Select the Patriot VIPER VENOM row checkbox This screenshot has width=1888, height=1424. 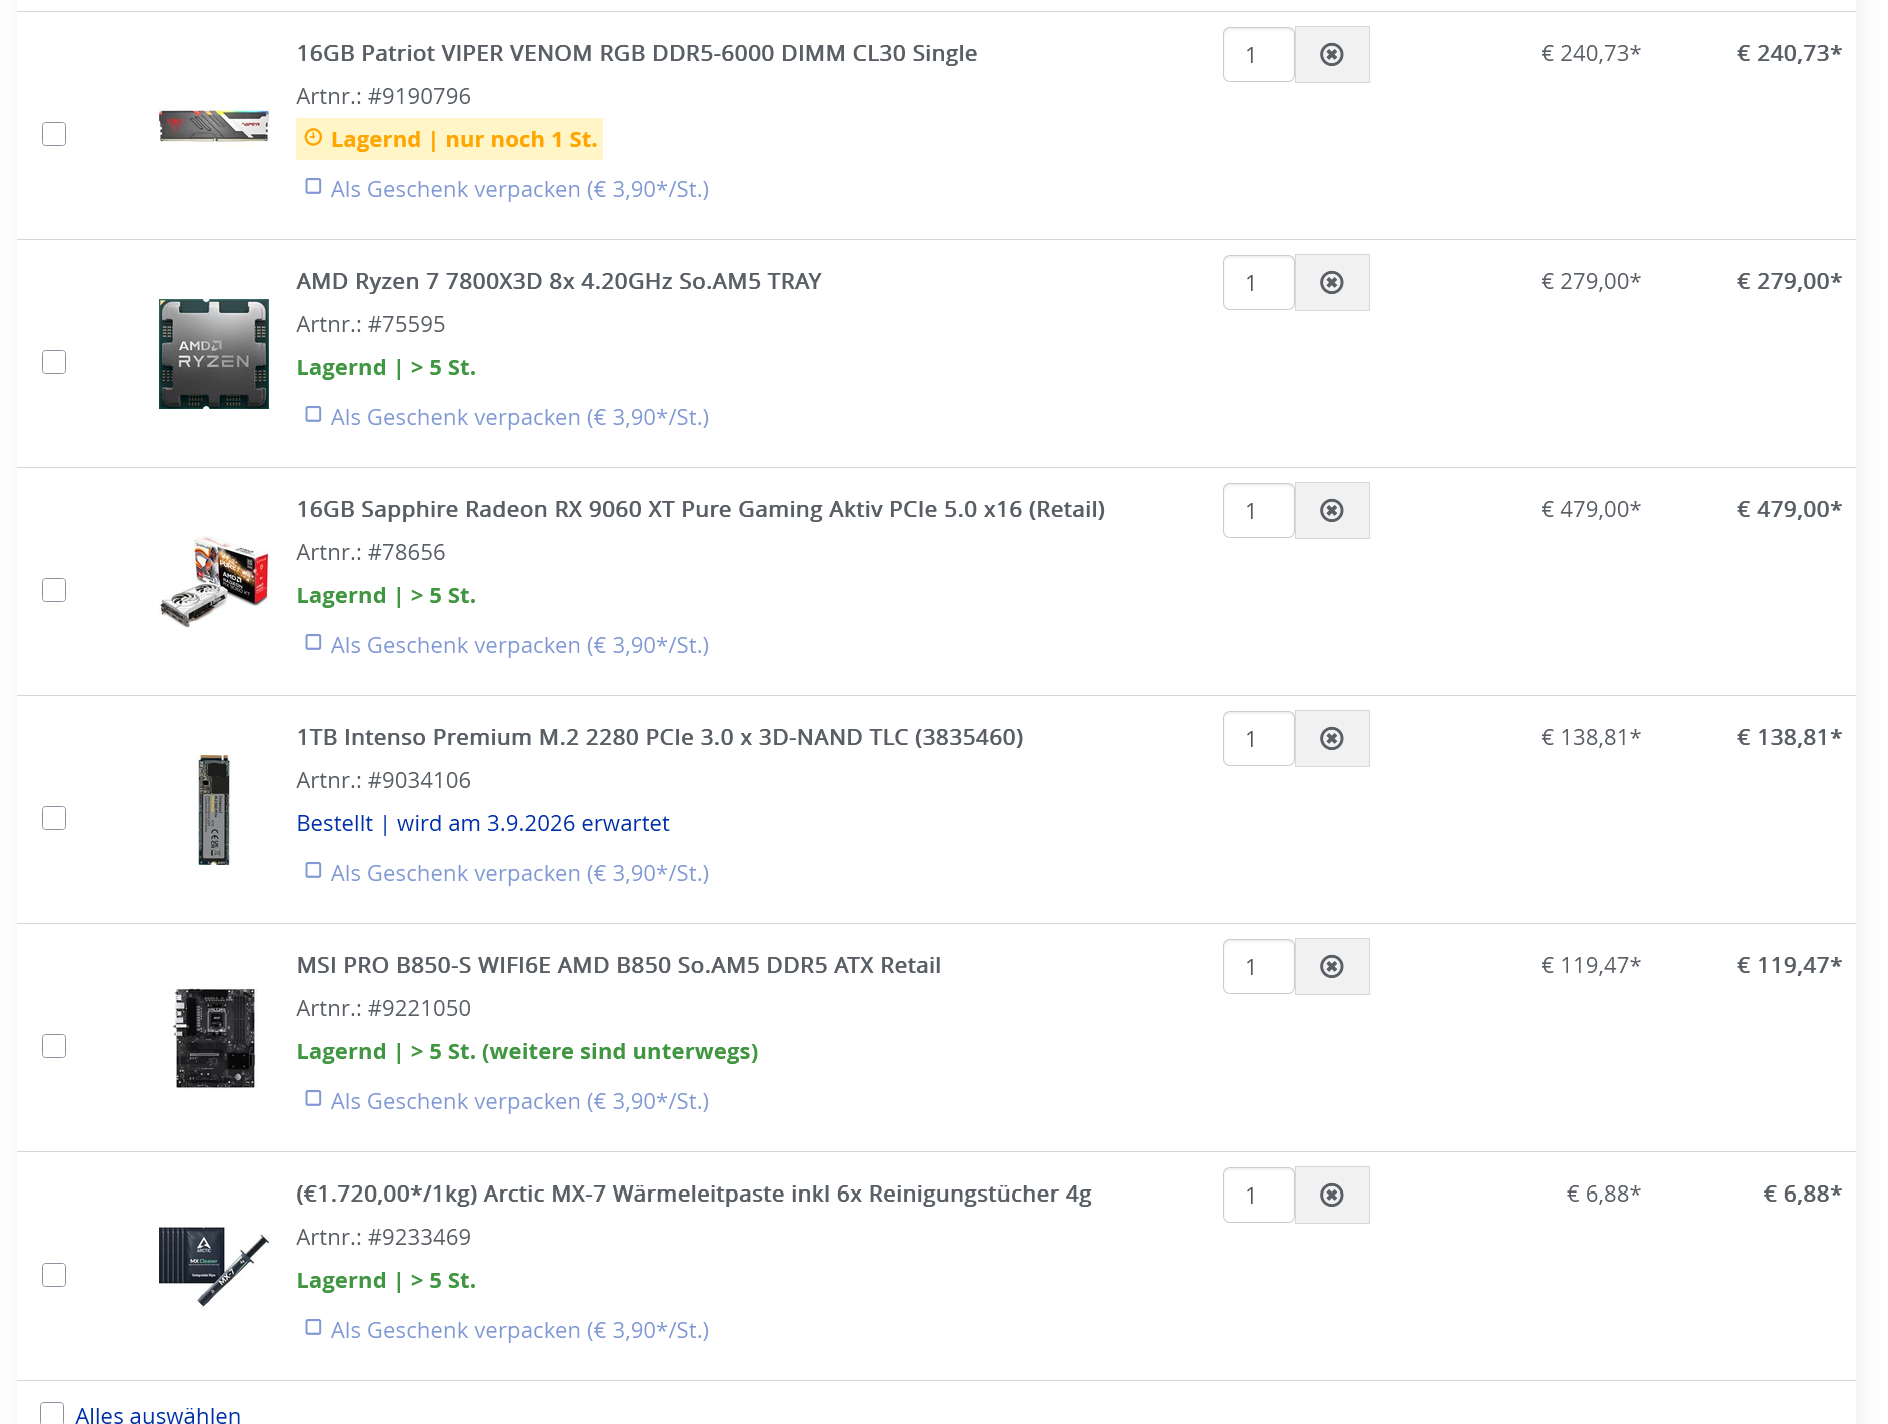pos(54,134)
